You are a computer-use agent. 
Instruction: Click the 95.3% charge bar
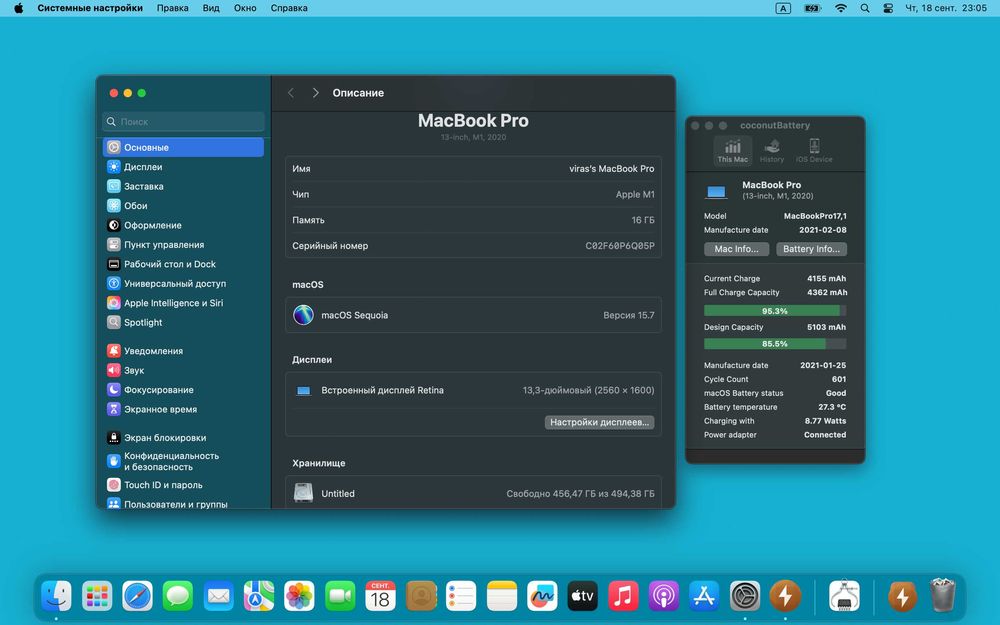775,311
